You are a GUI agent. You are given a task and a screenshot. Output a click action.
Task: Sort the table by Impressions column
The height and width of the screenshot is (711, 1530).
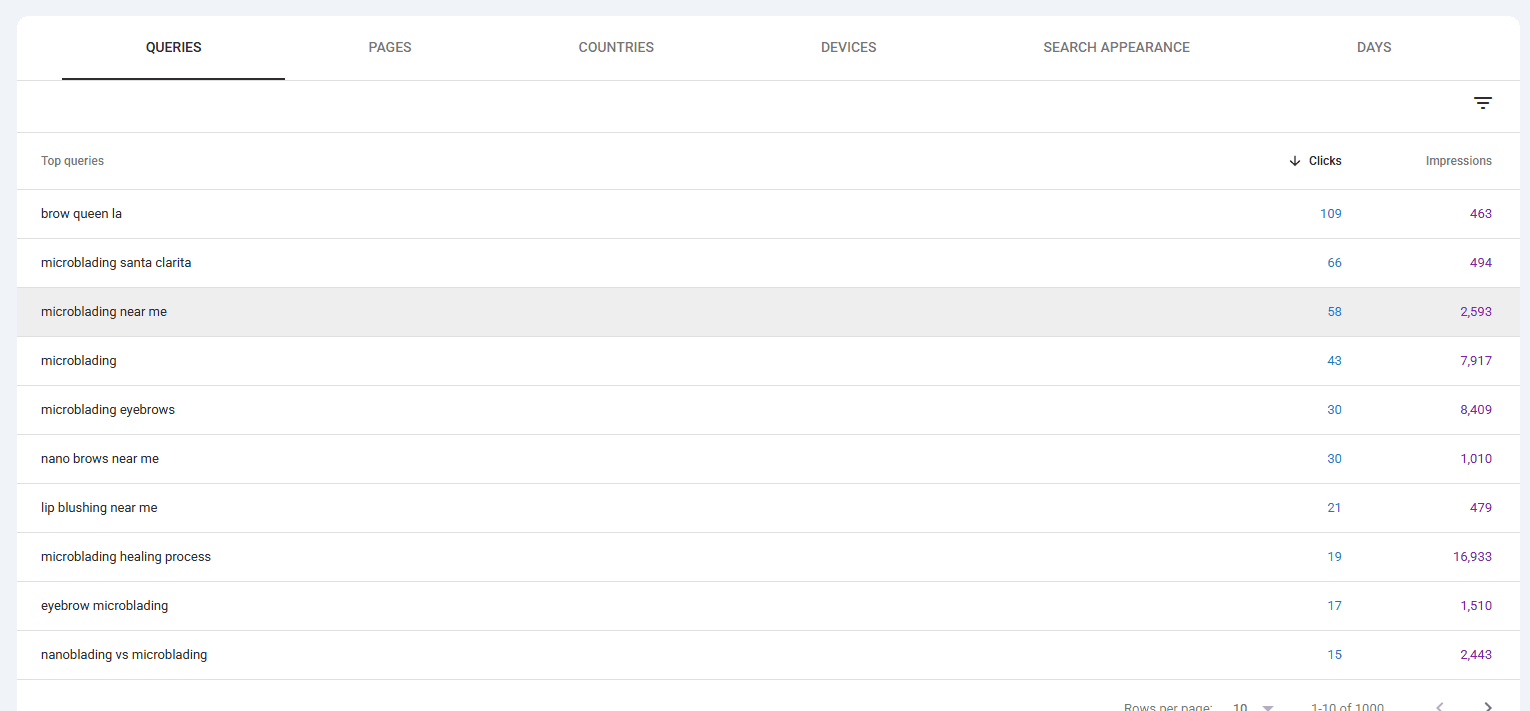pos(1459,161)
